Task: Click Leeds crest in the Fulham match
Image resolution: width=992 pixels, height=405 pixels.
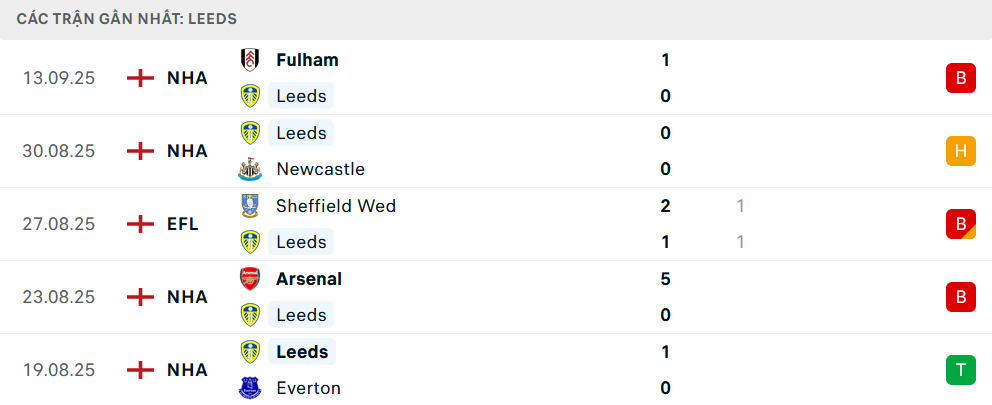Action: coord(250,96)
